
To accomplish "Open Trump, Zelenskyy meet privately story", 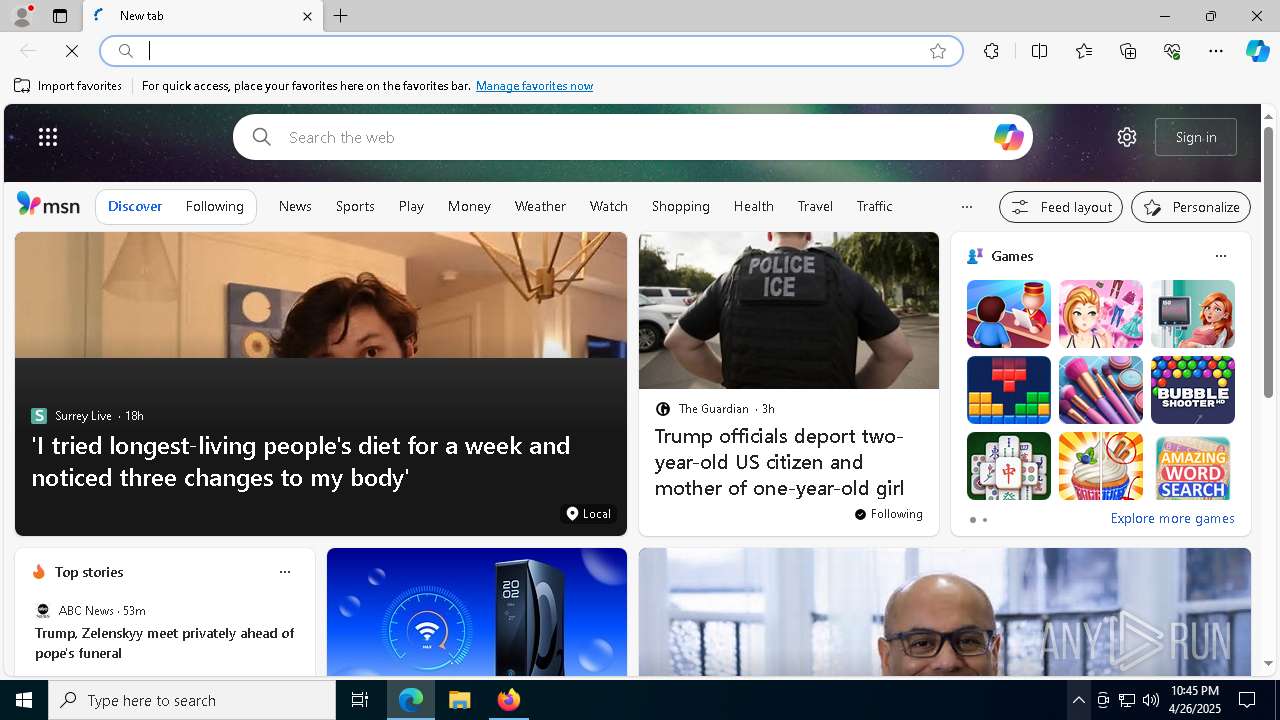I will (165, 643).
